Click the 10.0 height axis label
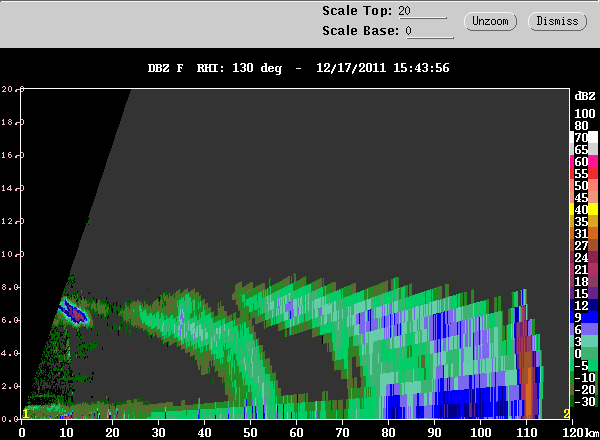Image resolution: width=600 pixels, height=440 pixels. click(x=13, y=254)
